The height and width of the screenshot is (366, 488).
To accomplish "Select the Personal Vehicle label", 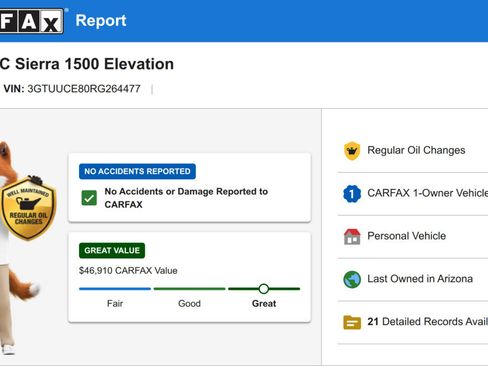I will point(407,236).
